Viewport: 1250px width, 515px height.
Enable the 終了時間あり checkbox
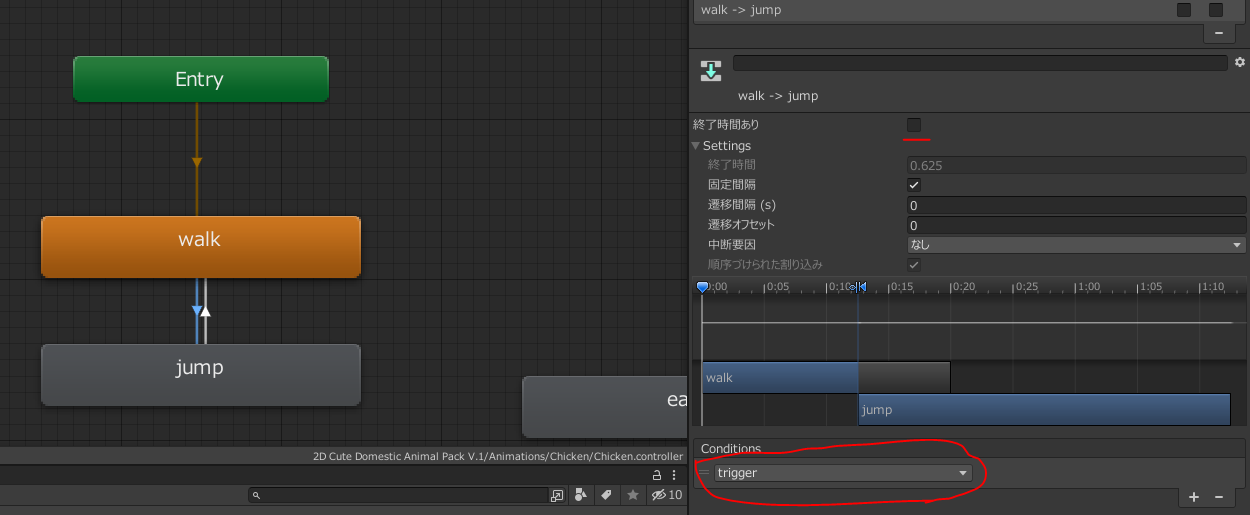click(x=914, y=125)
